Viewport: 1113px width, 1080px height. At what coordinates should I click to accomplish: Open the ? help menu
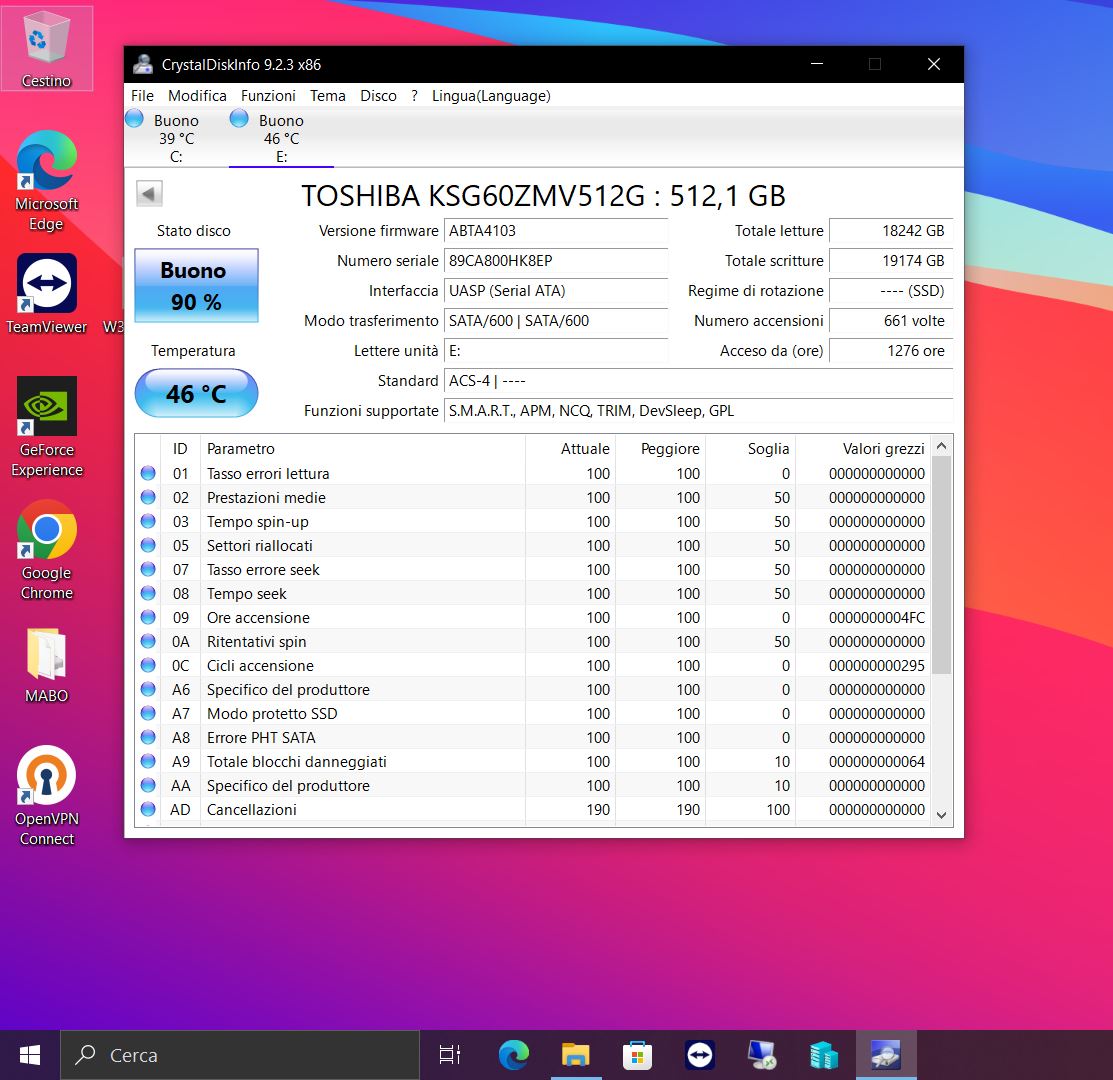click(415, 96)
